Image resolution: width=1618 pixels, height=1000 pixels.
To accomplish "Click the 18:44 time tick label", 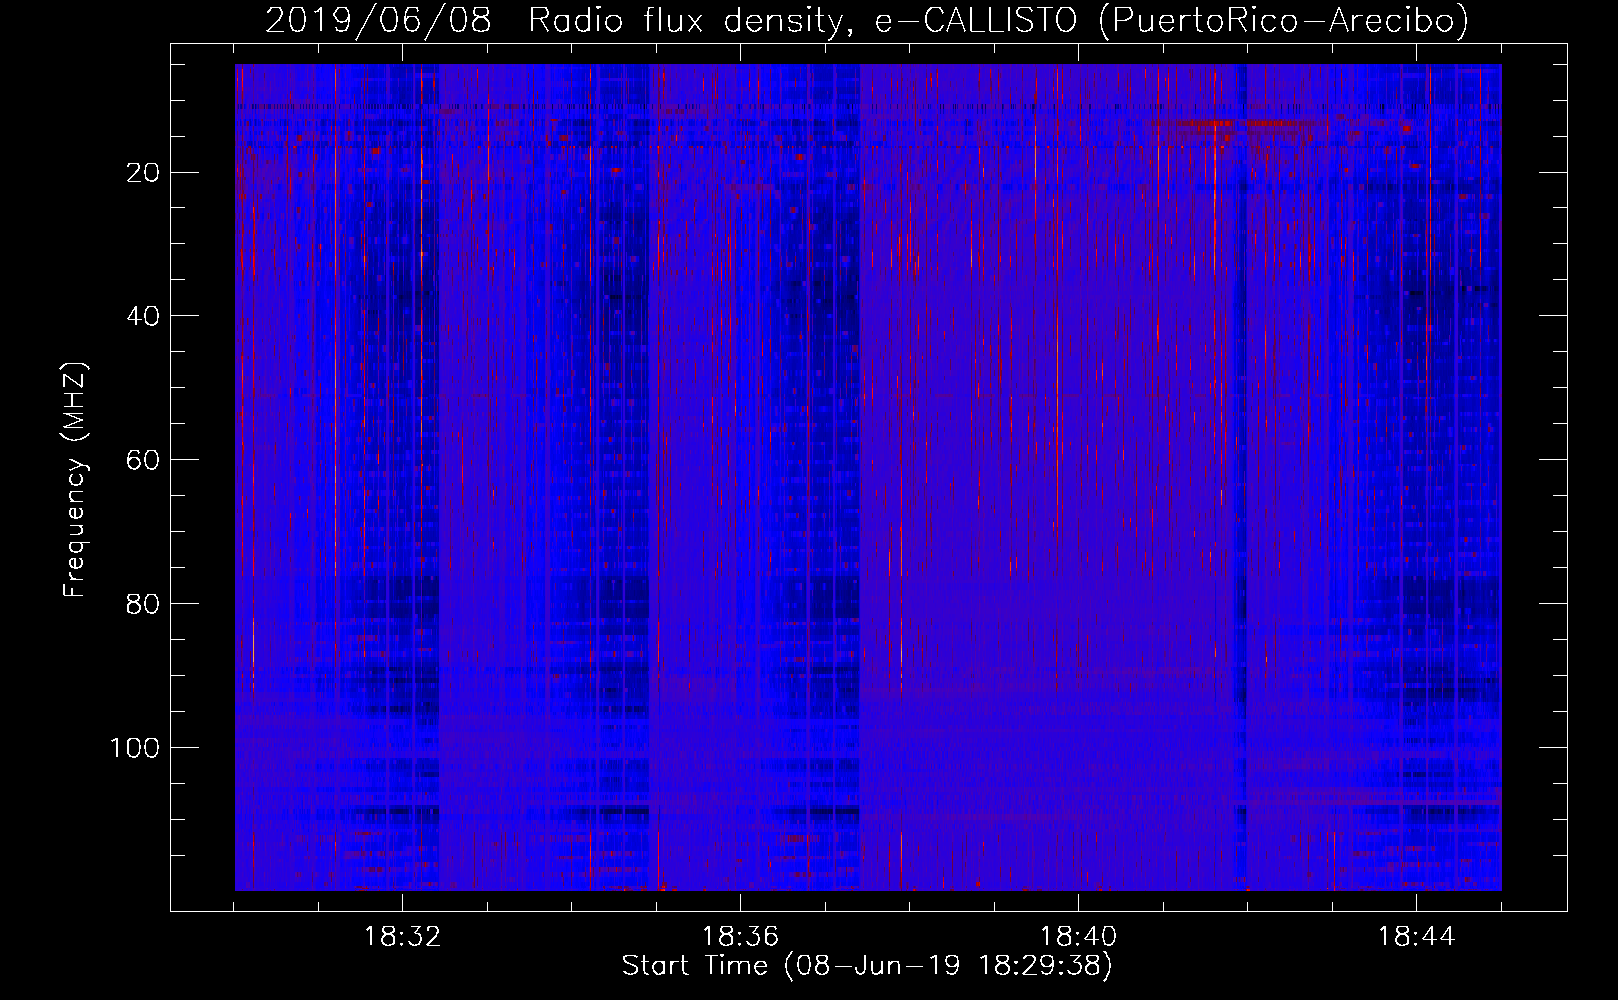I will [1416, 937].
